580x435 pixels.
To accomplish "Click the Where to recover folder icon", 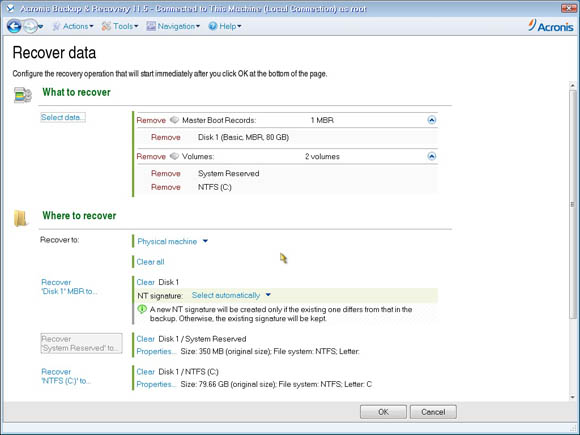I will click(x=20, y=218).
